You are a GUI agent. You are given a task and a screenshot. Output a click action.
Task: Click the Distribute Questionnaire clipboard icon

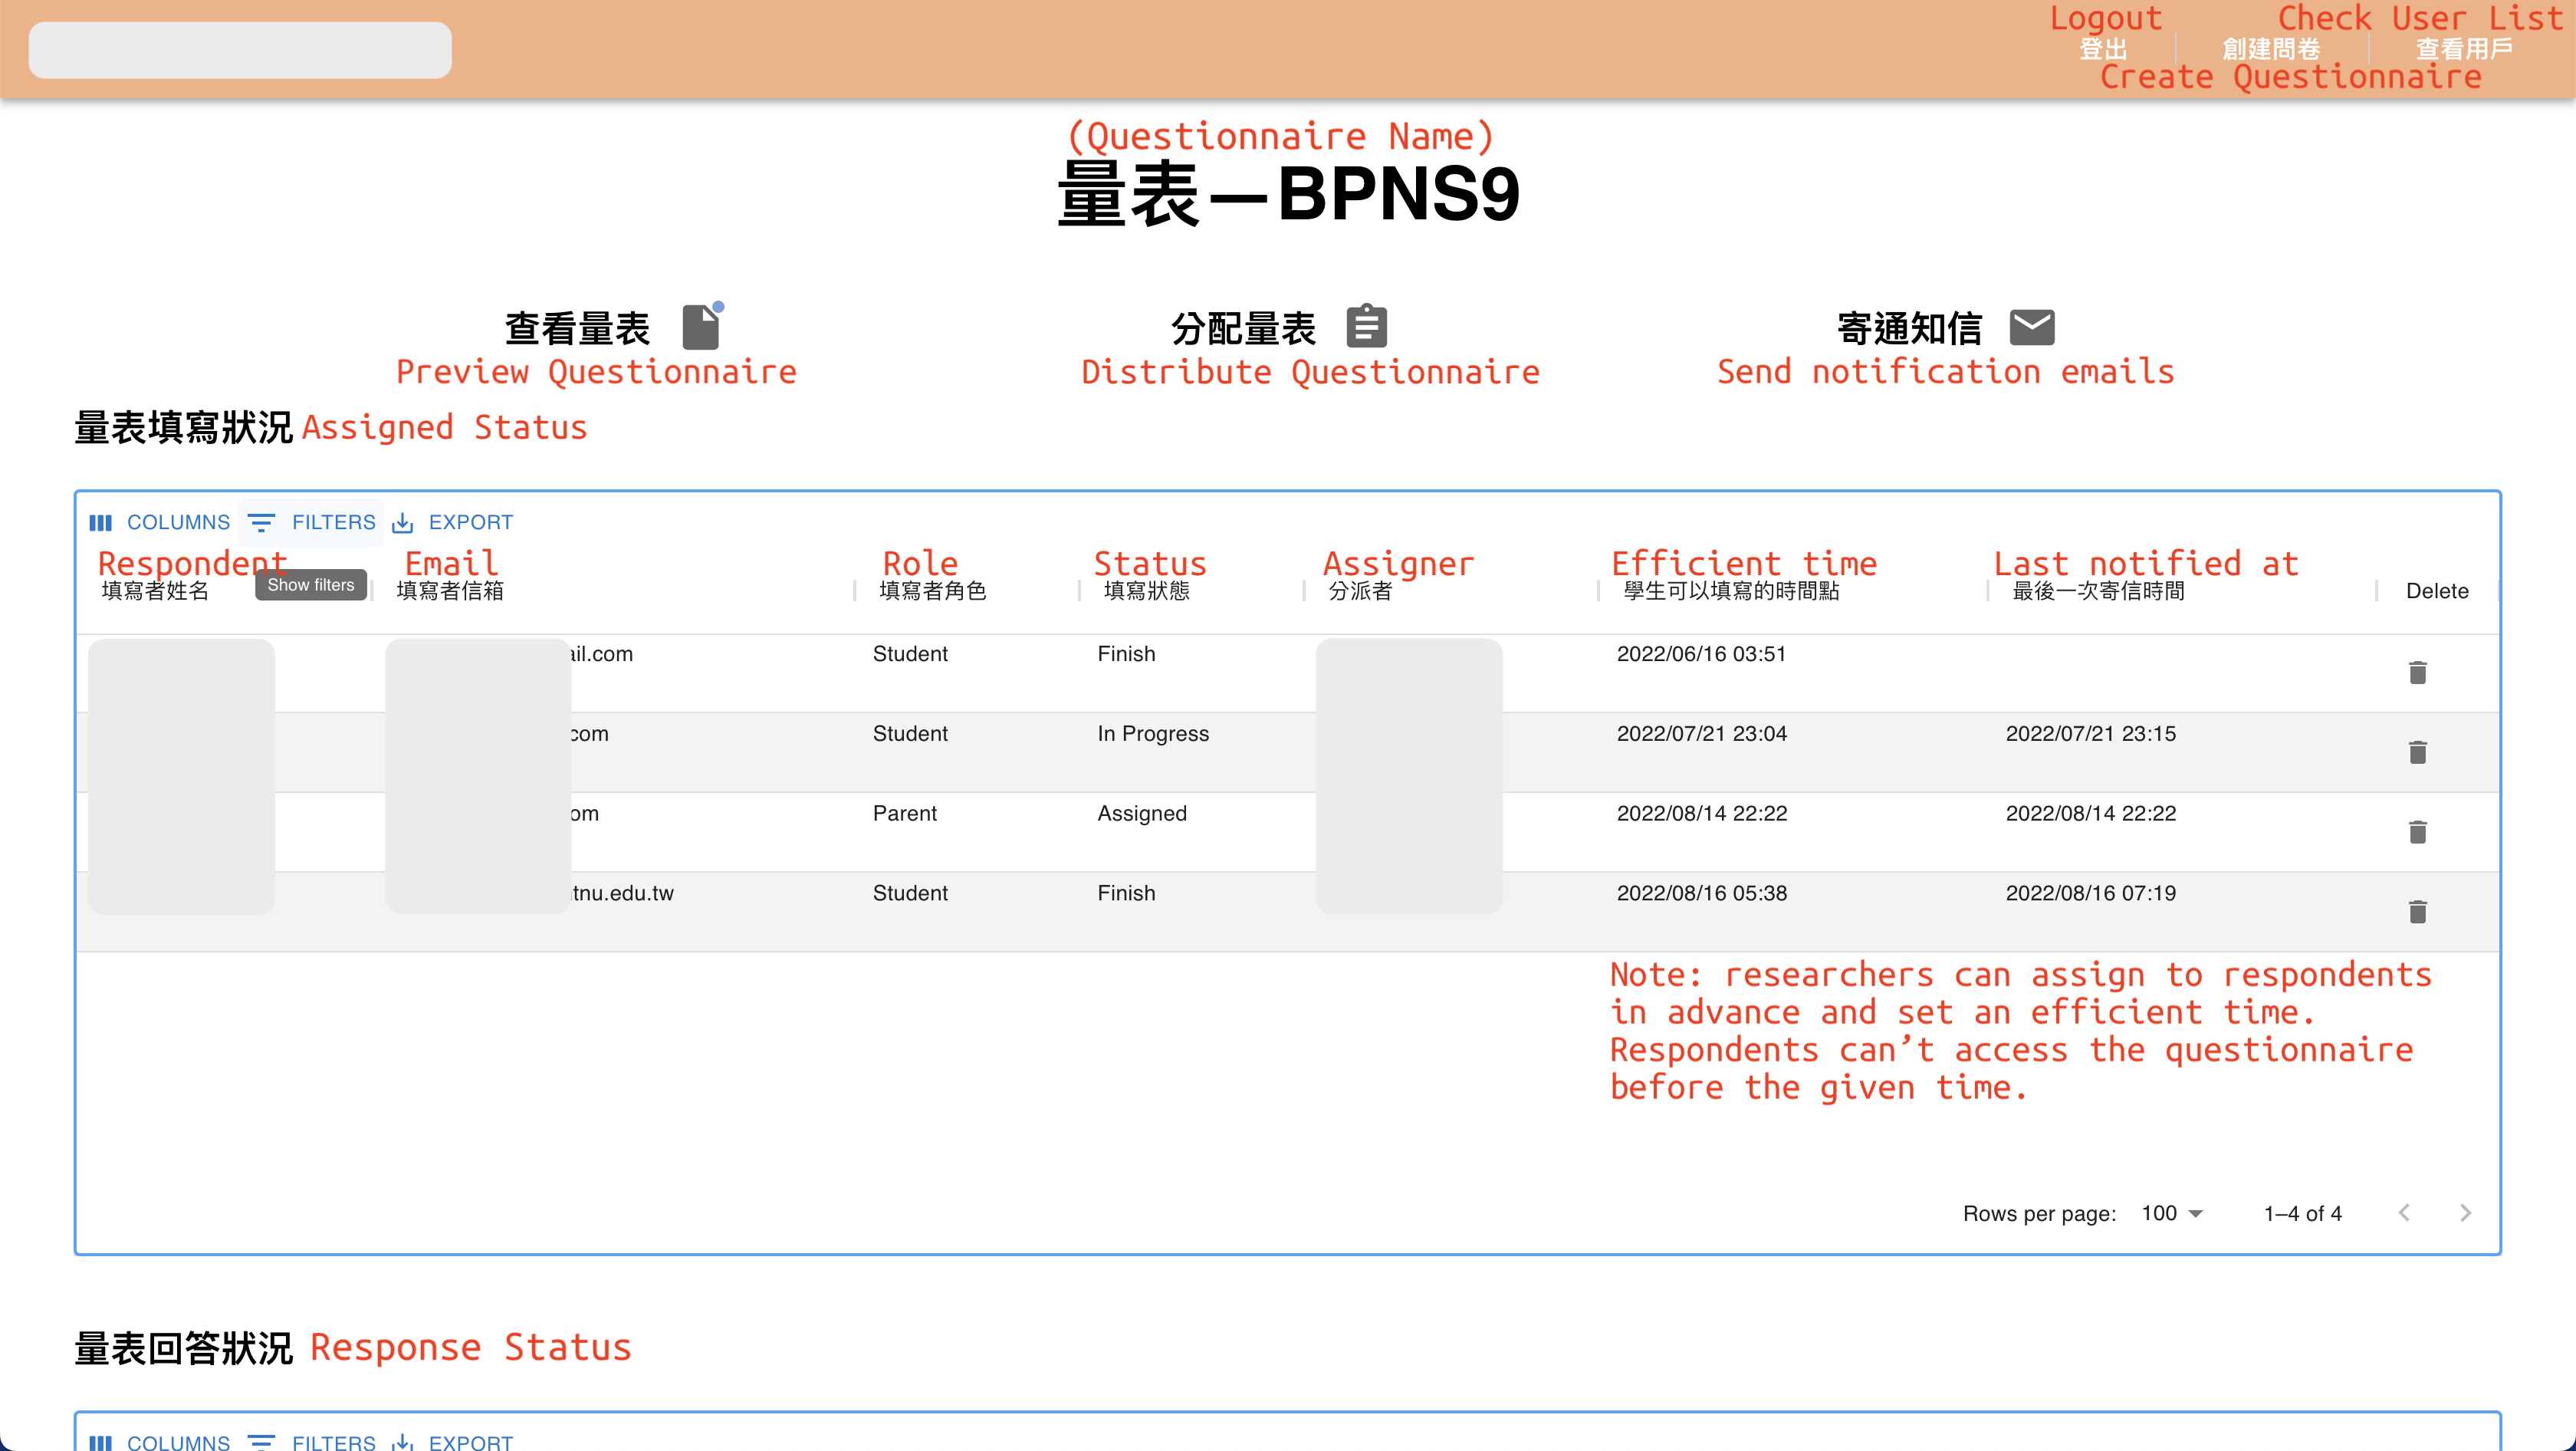[x=1366, y=327]
